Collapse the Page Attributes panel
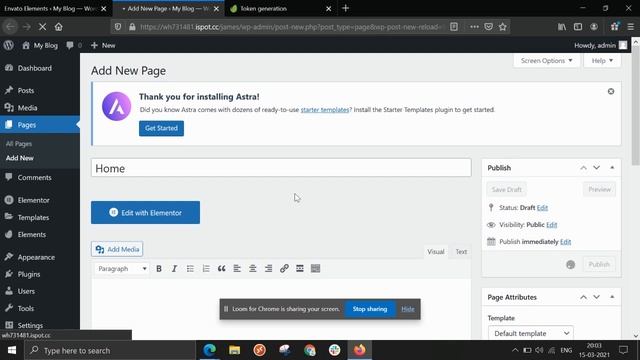Viewport: 640px width, 360px height. (x=612, y=297)
